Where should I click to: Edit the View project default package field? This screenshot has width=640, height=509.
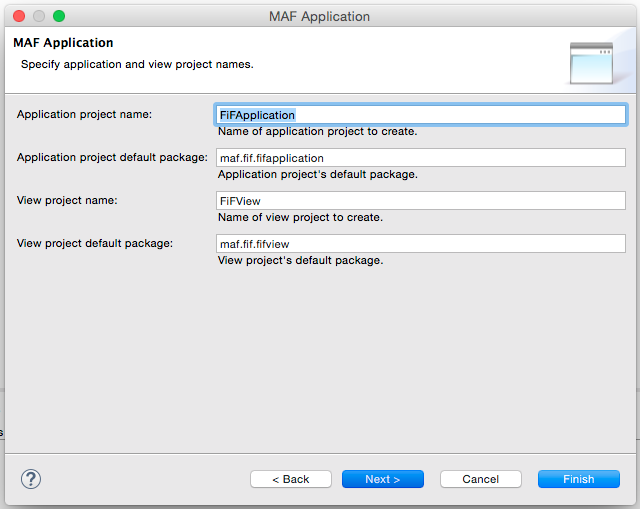point(420,244)
